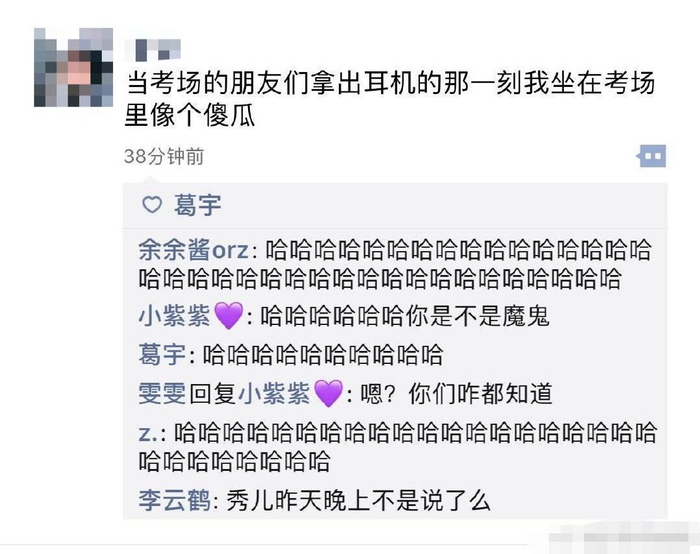Screen dimensions: 700x554
Task: Reply to z.'s long 哈哈 comment
Action: click(x=397, y=446)
